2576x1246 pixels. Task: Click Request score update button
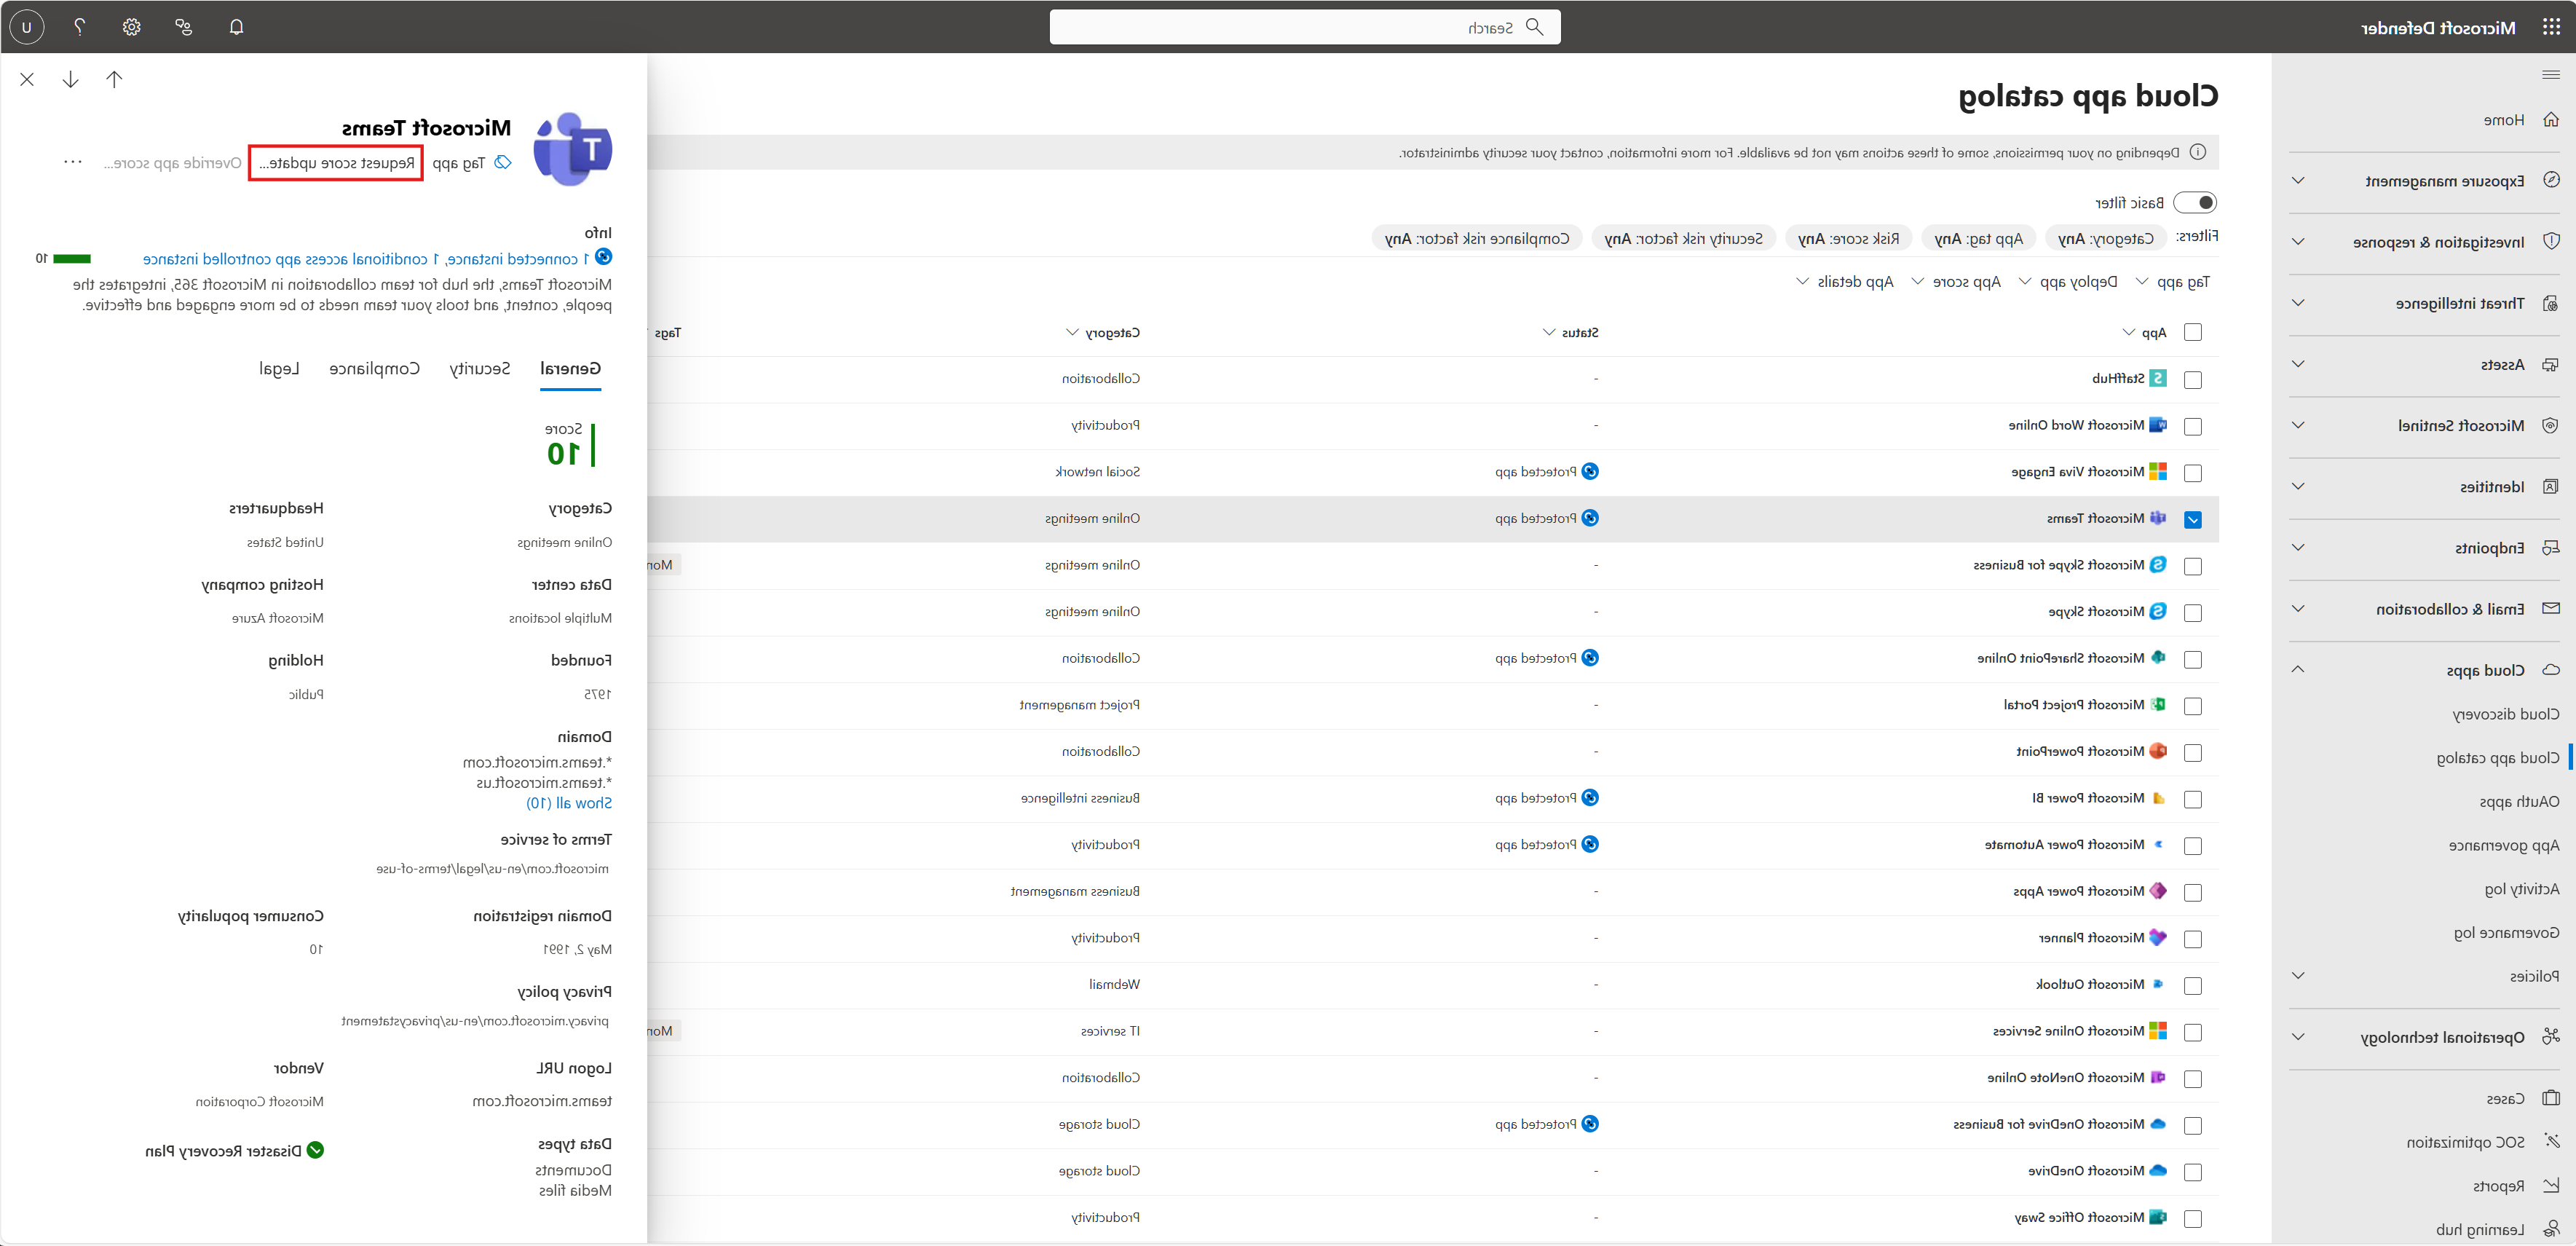click(337, 163)
